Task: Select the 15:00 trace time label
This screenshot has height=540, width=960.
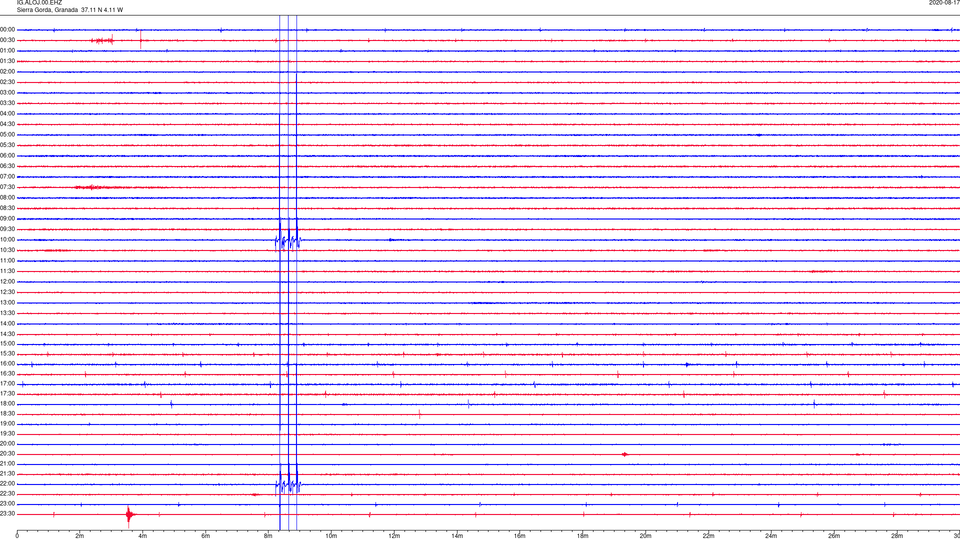Action: point(7,344)
